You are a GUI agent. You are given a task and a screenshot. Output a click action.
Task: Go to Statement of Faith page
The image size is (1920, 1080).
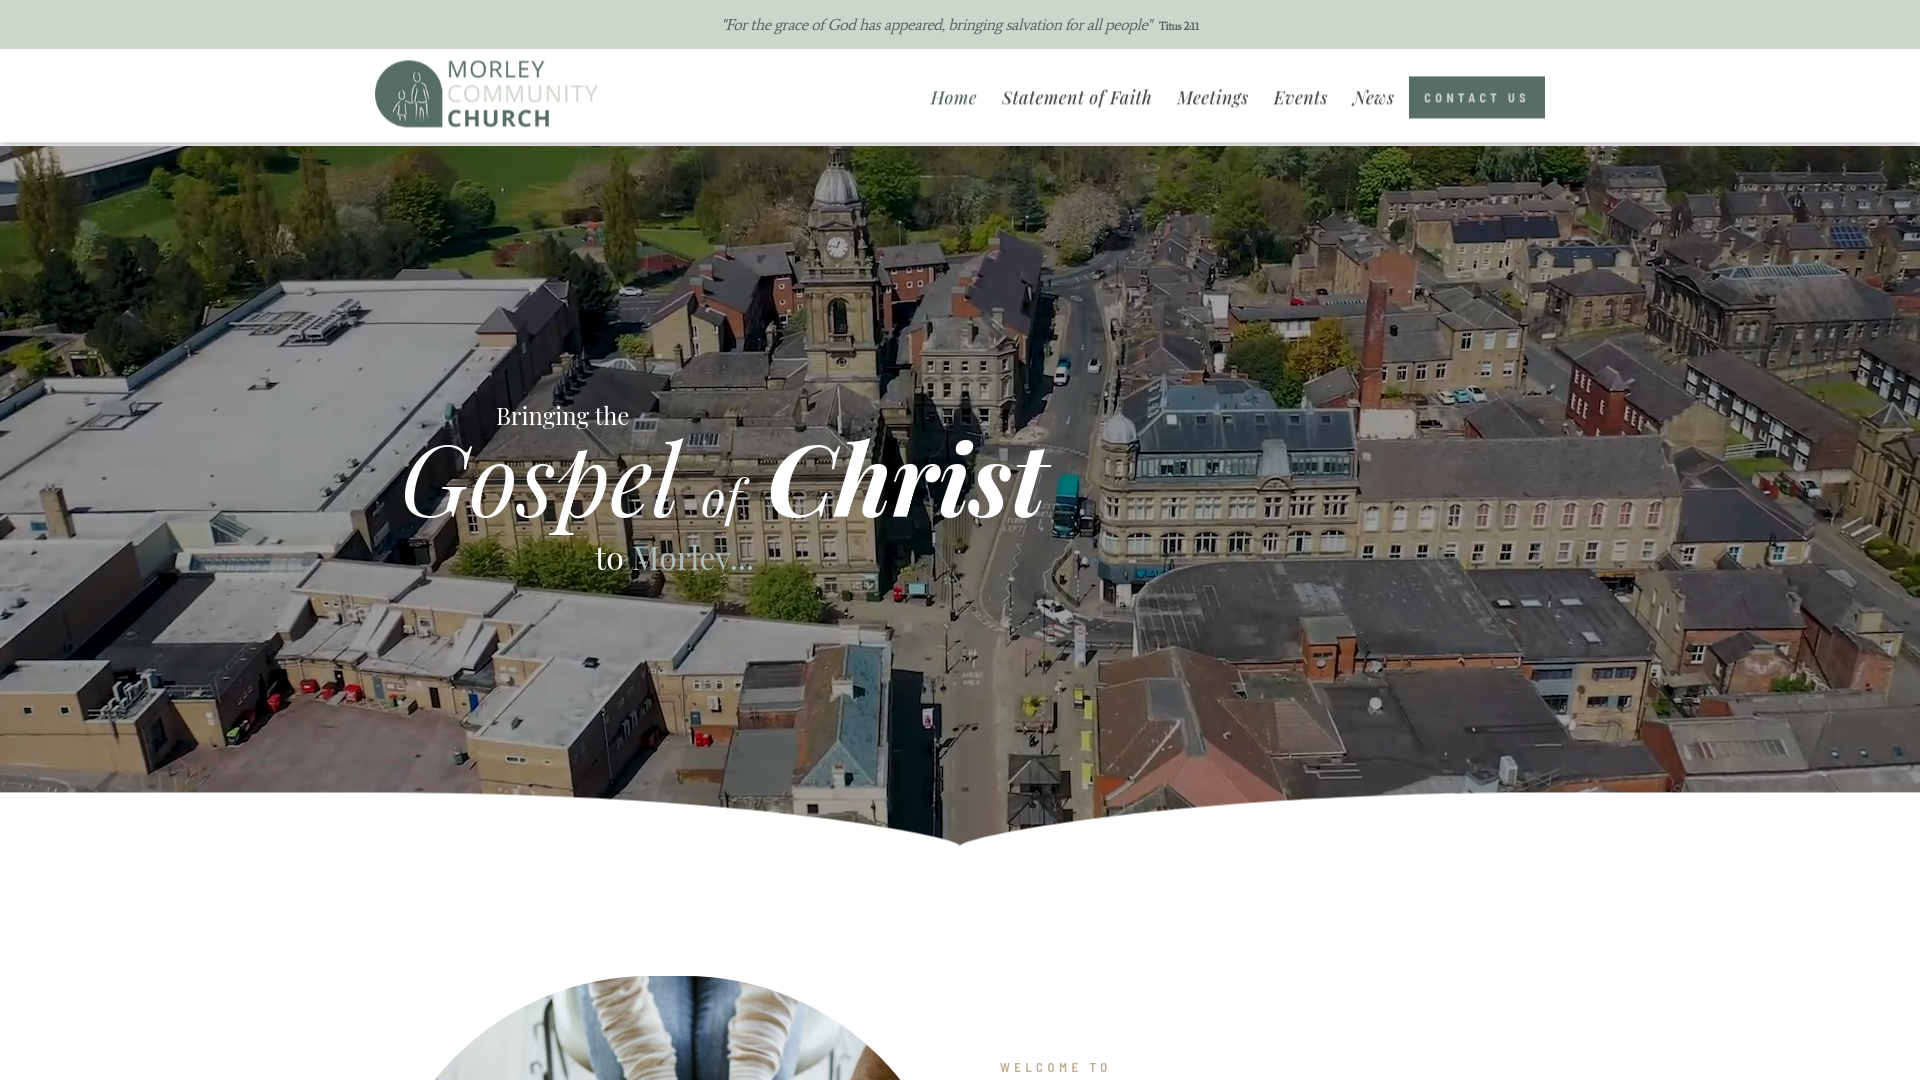click(1076, 97)
